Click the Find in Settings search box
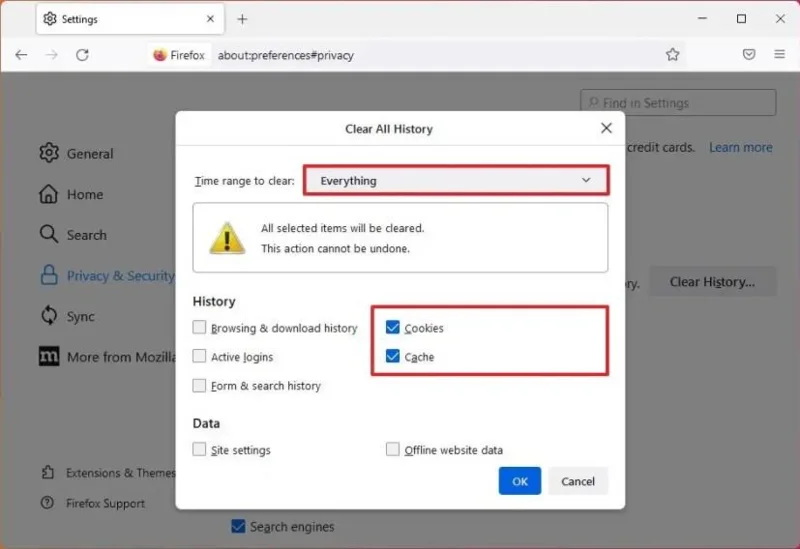This screenshot has width=800, height=549. (678, 103)
